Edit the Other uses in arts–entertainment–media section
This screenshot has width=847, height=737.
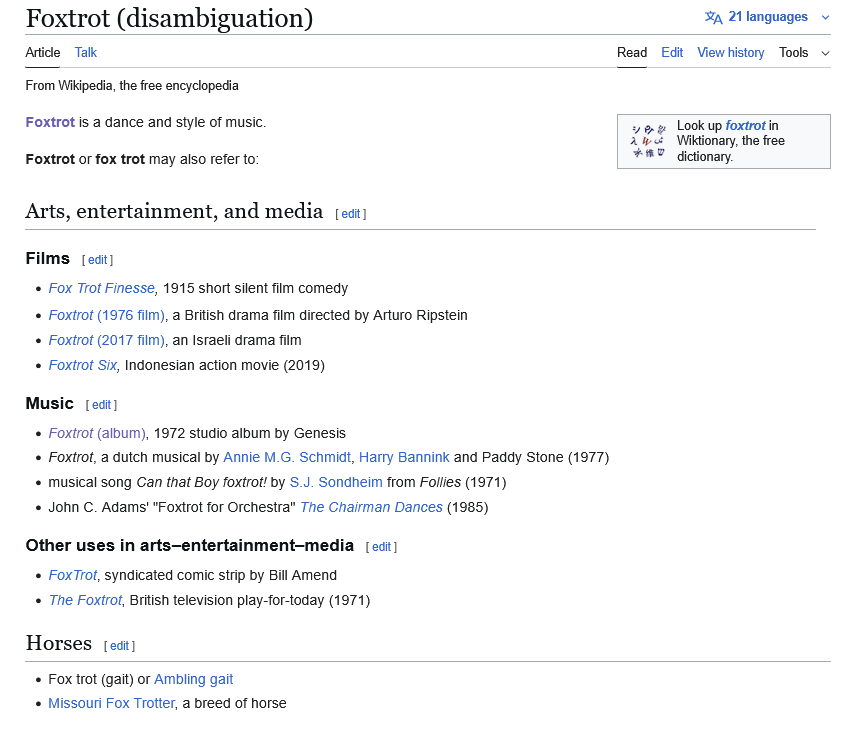coord(381,547)
